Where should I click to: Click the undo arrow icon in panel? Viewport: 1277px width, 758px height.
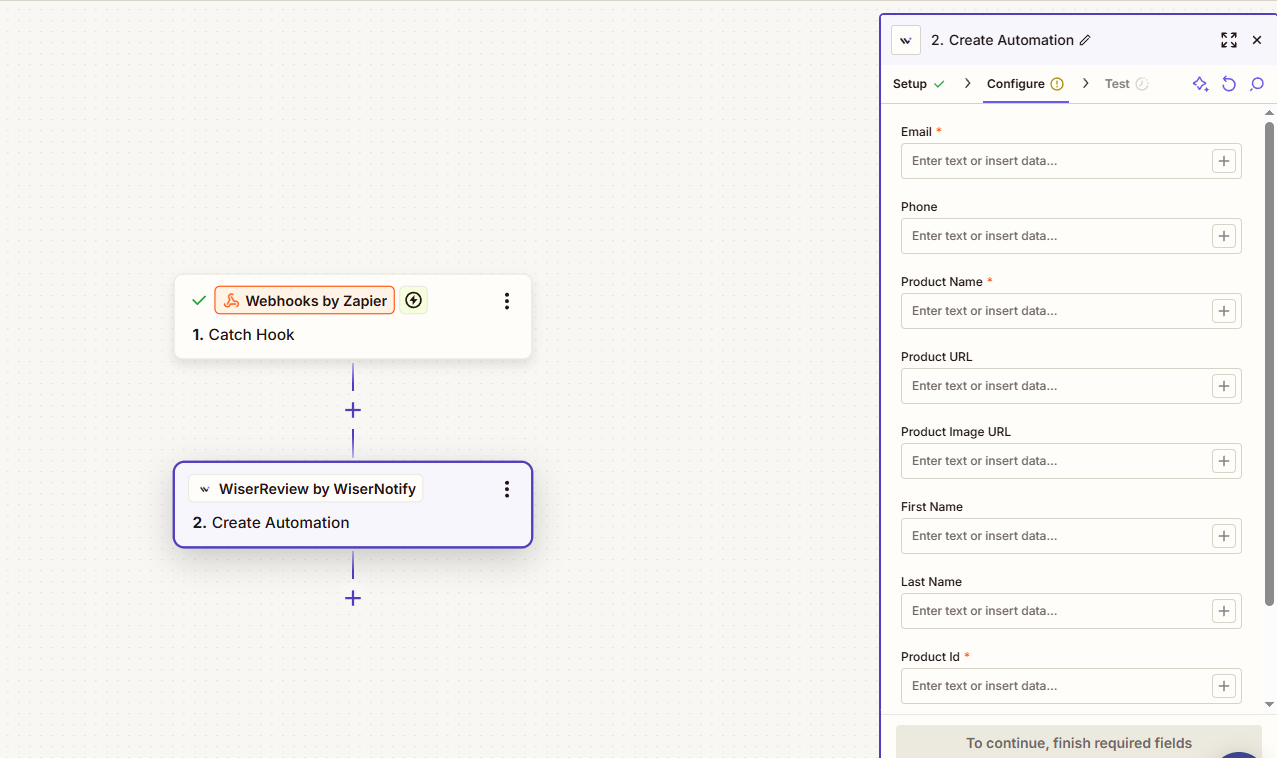click(1229, 84)
